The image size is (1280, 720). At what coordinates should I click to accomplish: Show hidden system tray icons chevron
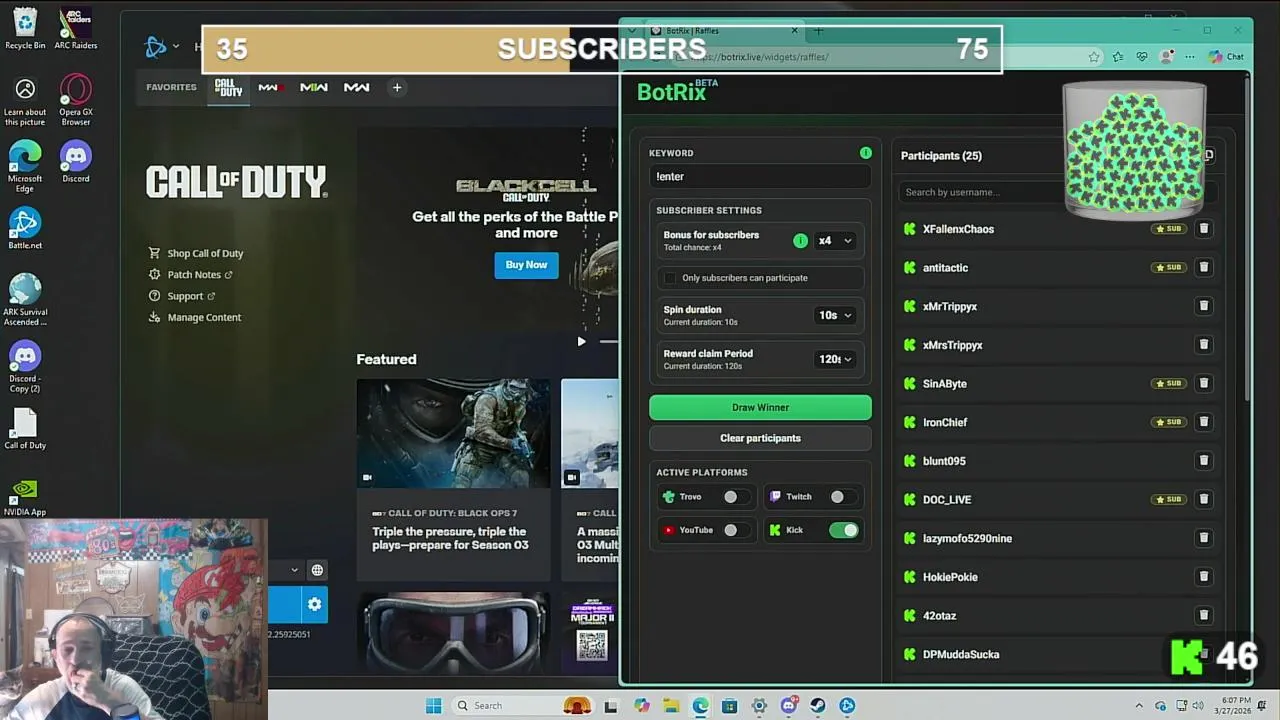tap(1138, 706)
